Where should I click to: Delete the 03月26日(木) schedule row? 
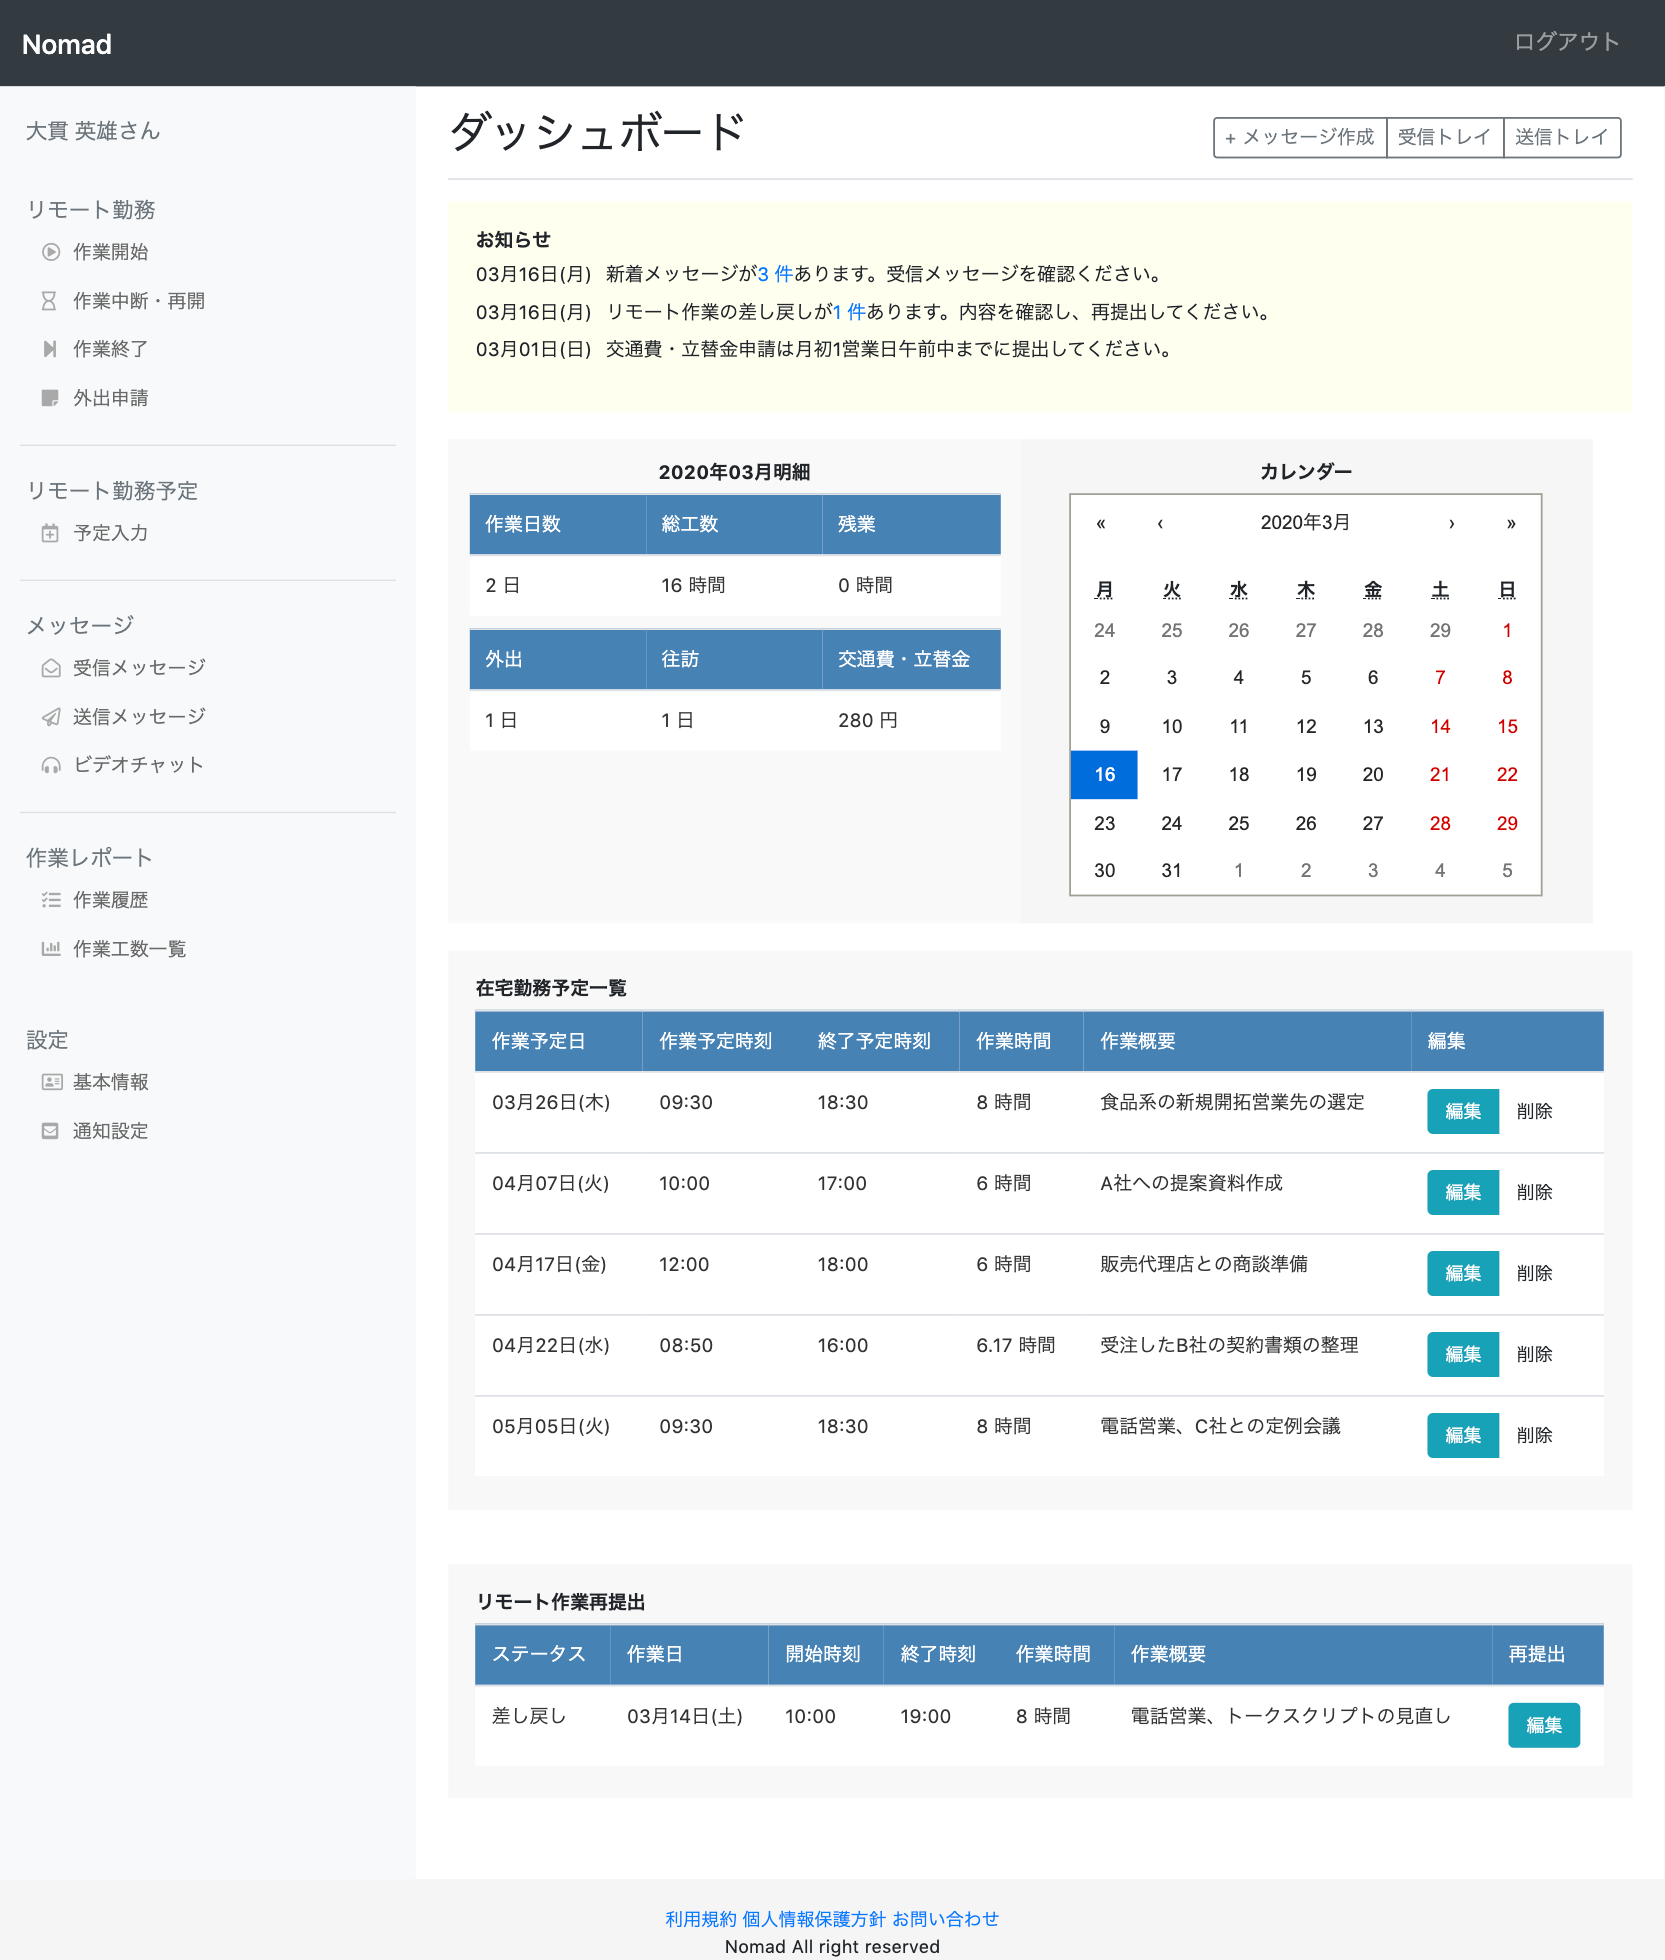tap(1534, 1111)
